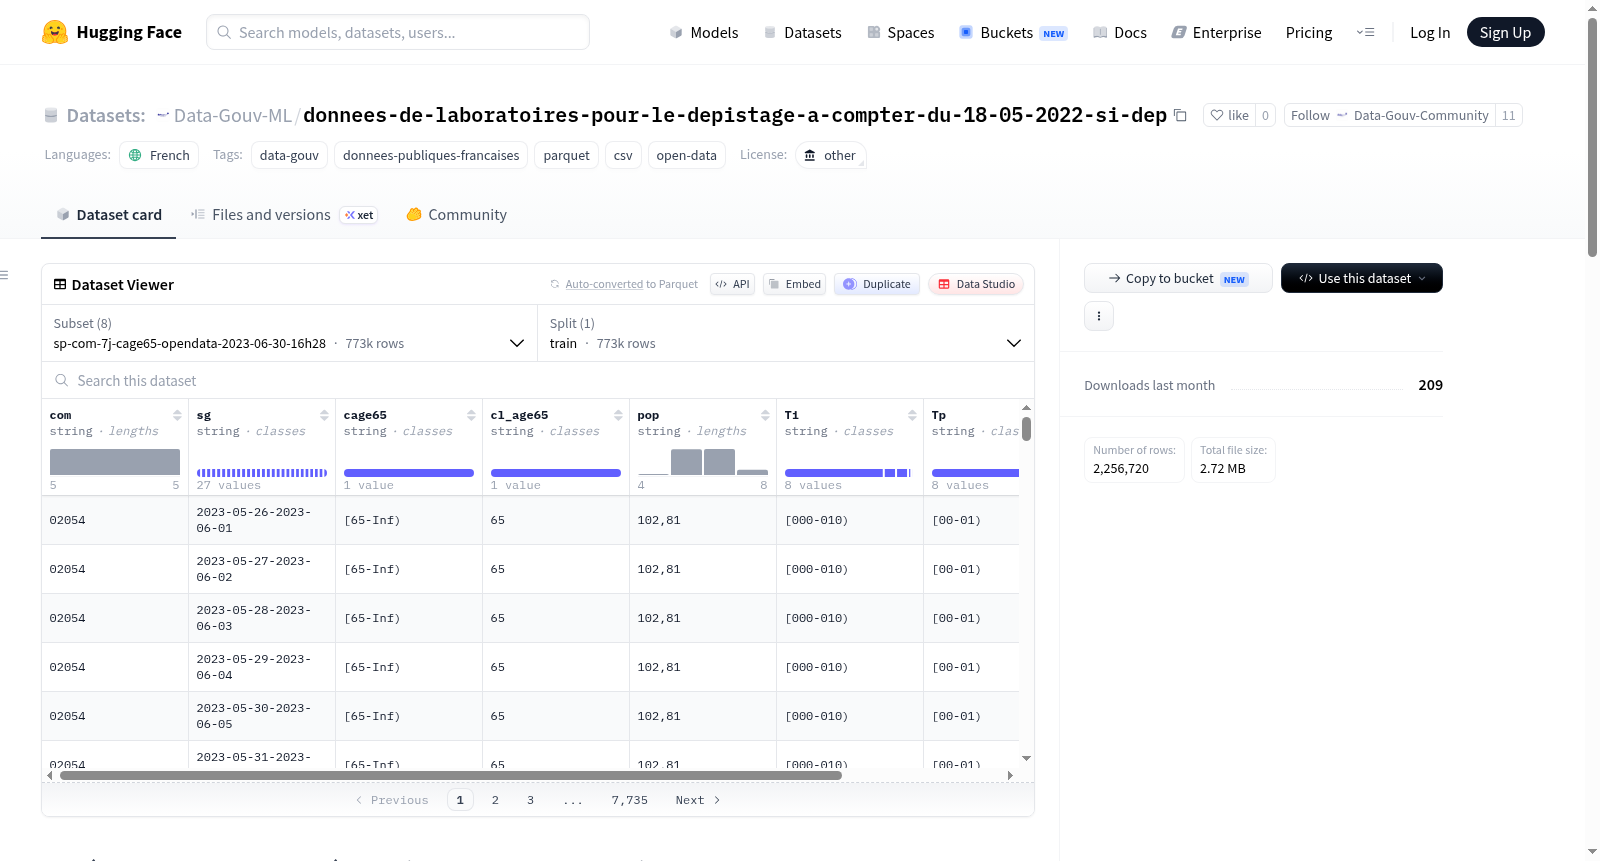The width and height of the screenshot is (1600, 861).
Task: Click the API button
Action: coord(732,284)
